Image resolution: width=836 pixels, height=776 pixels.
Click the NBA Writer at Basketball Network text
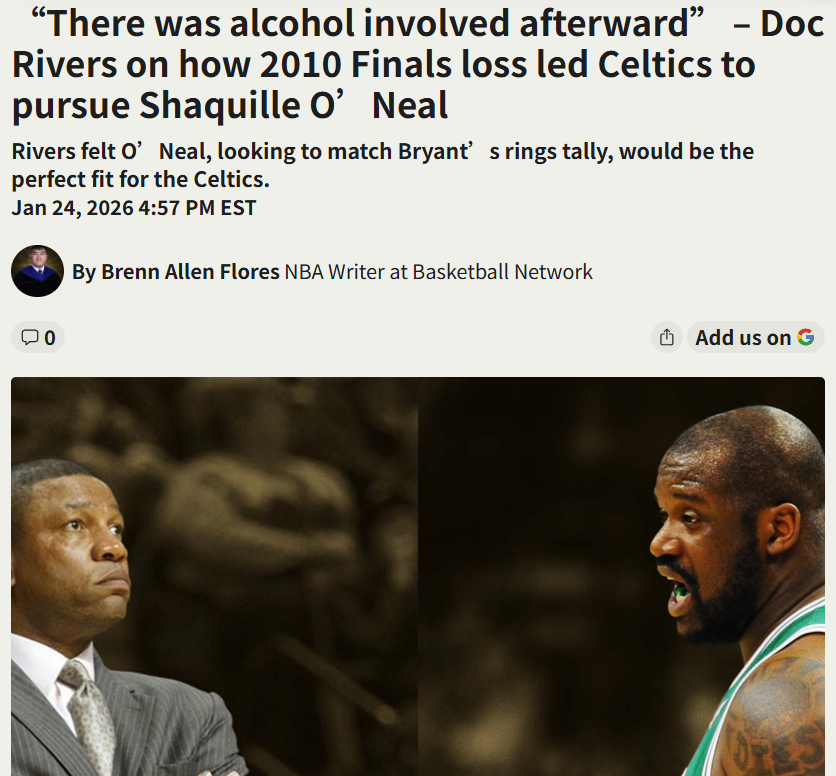click(438, 271)
